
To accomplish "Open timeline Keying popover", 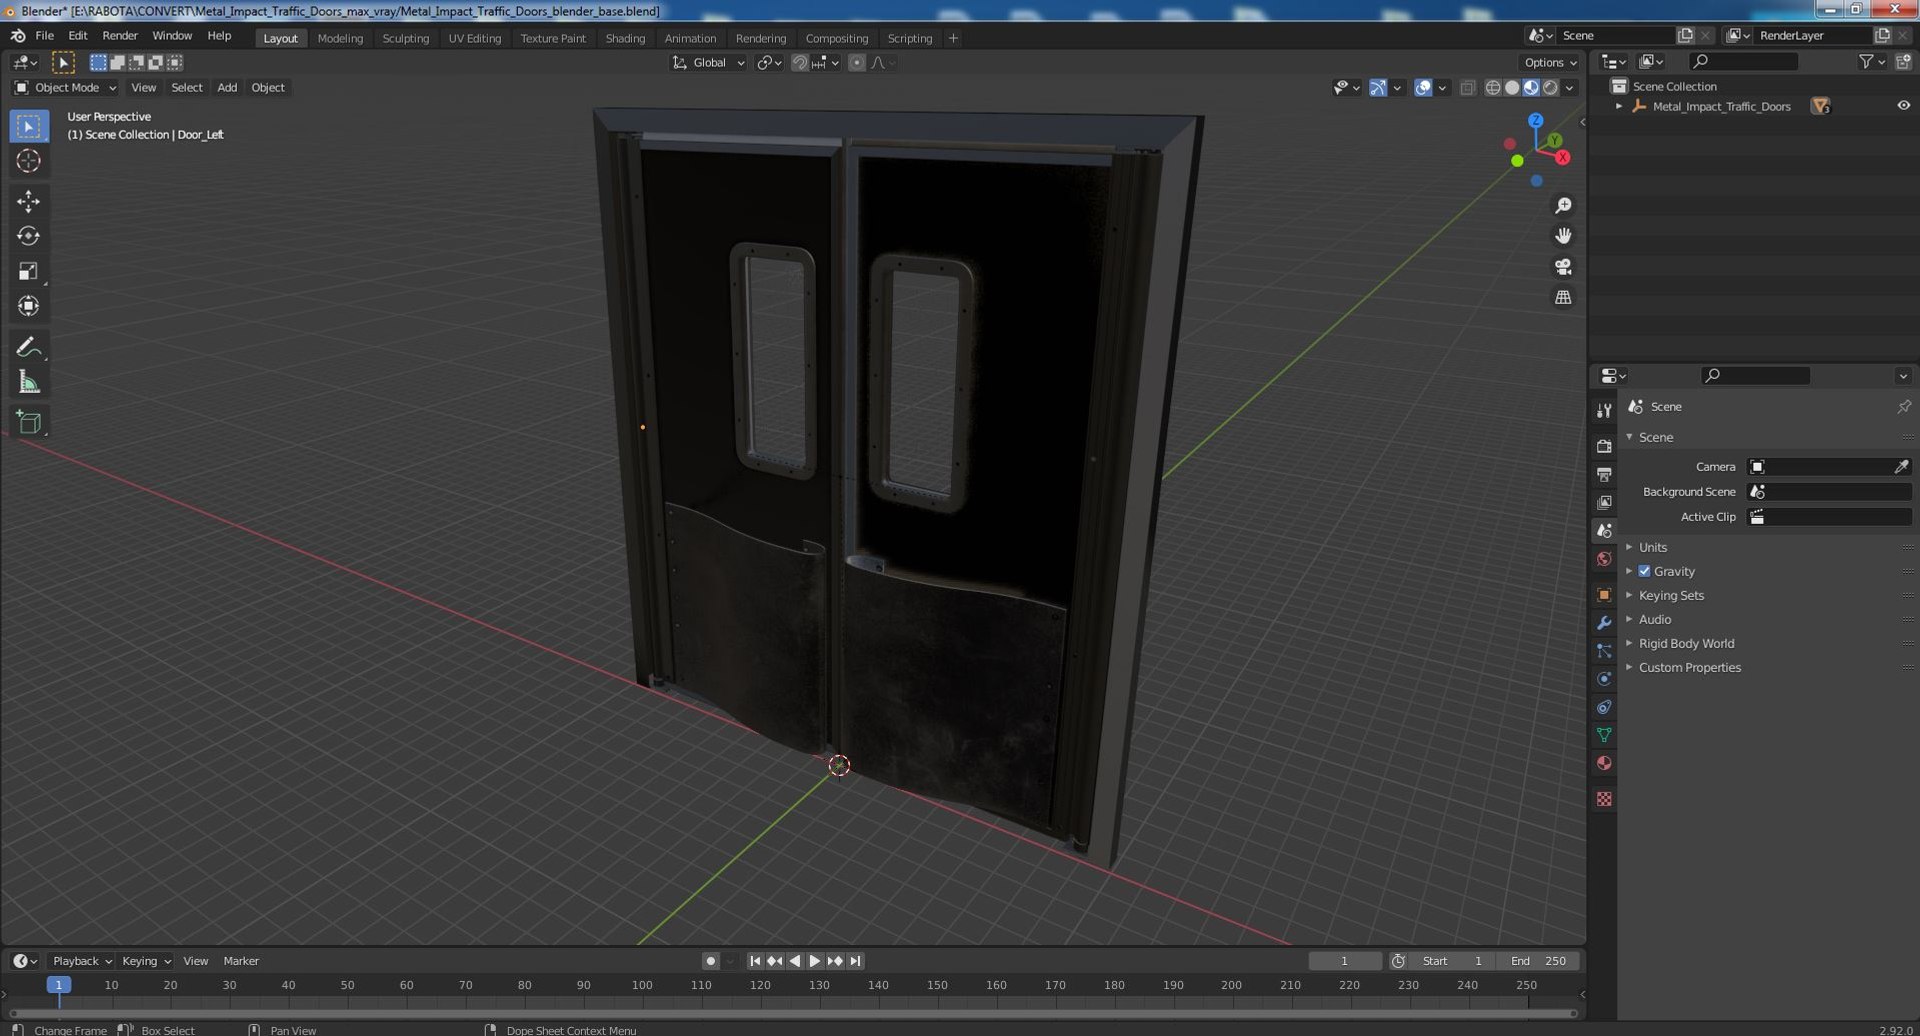I will 146,961.
